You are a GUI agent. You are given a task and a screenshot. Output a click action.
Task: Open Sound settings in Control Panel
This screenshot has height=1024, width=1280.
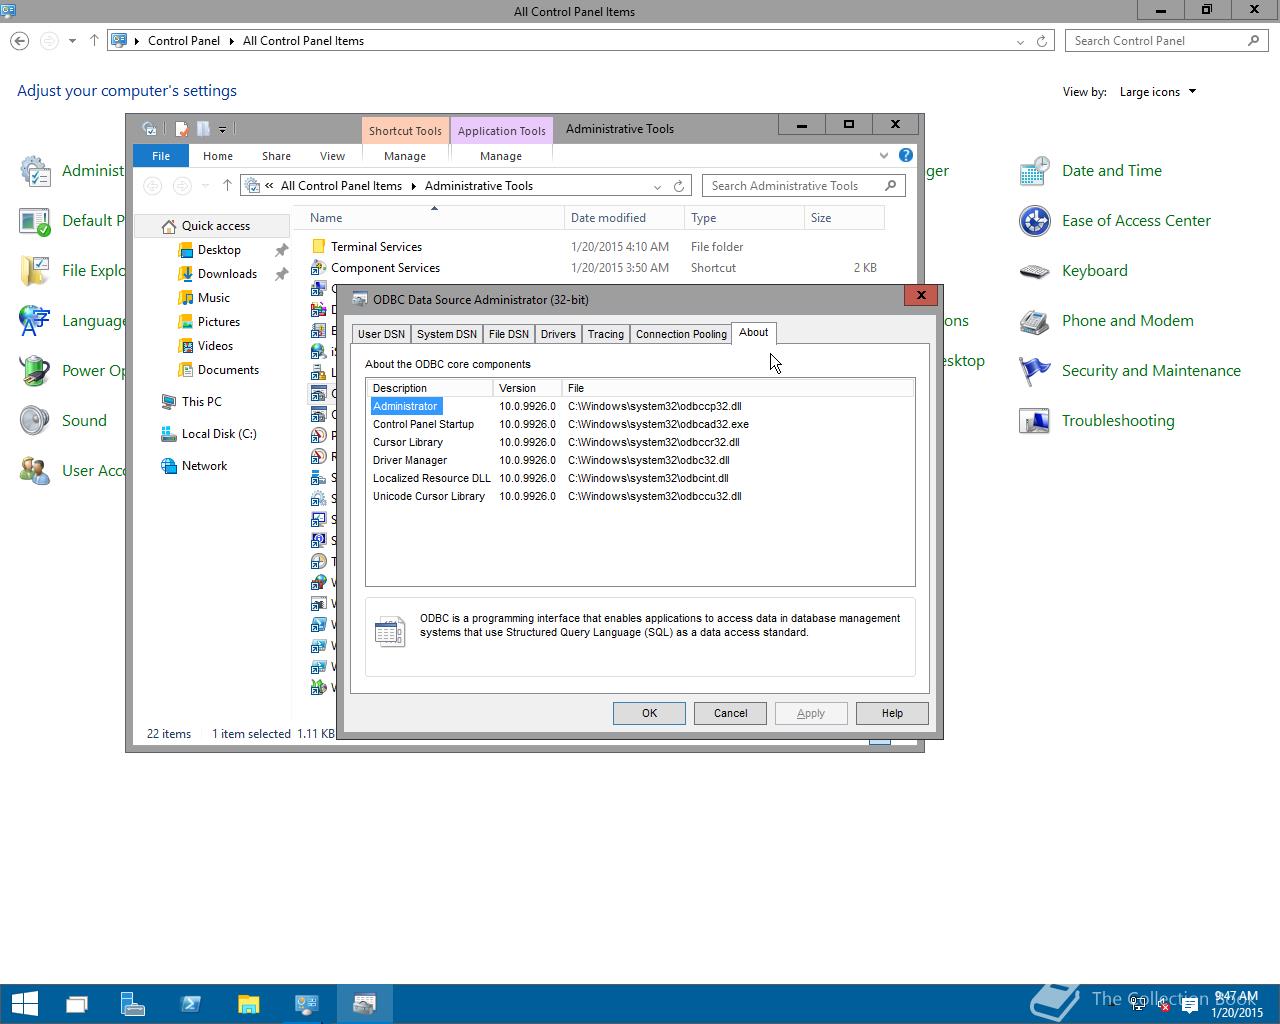84,421
